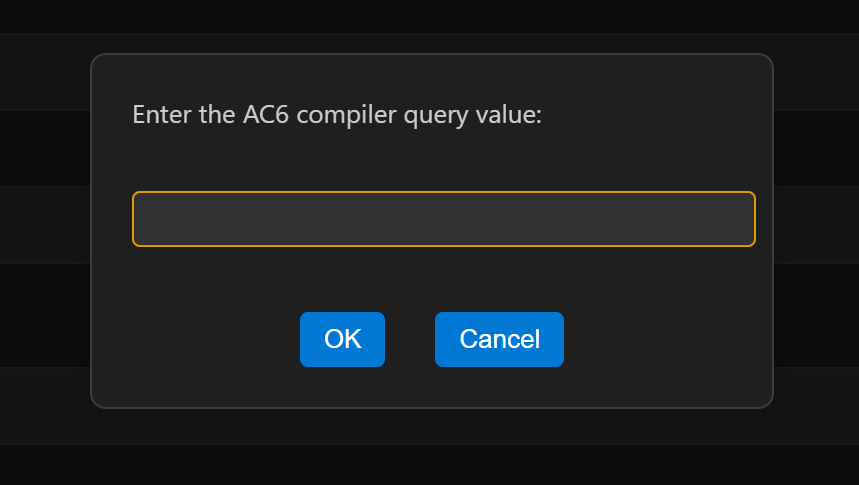
Task: Accept the AC6 compiler query prompt
Action: click(x=342, y=339)
